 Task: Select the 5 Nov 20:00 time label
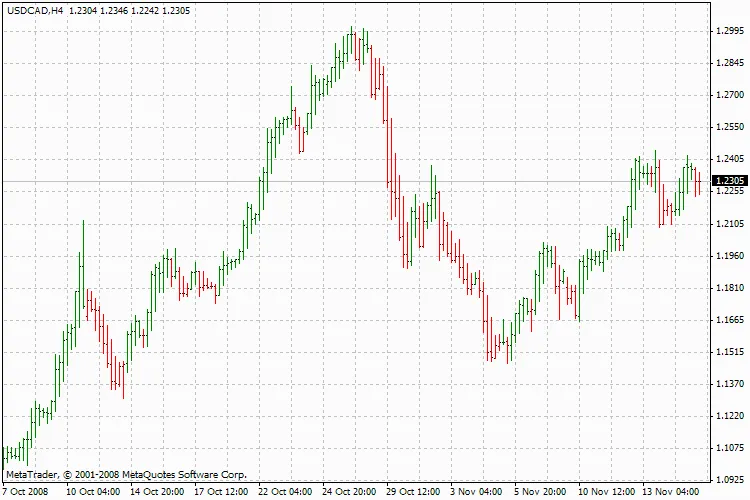(x=541, y=492)
